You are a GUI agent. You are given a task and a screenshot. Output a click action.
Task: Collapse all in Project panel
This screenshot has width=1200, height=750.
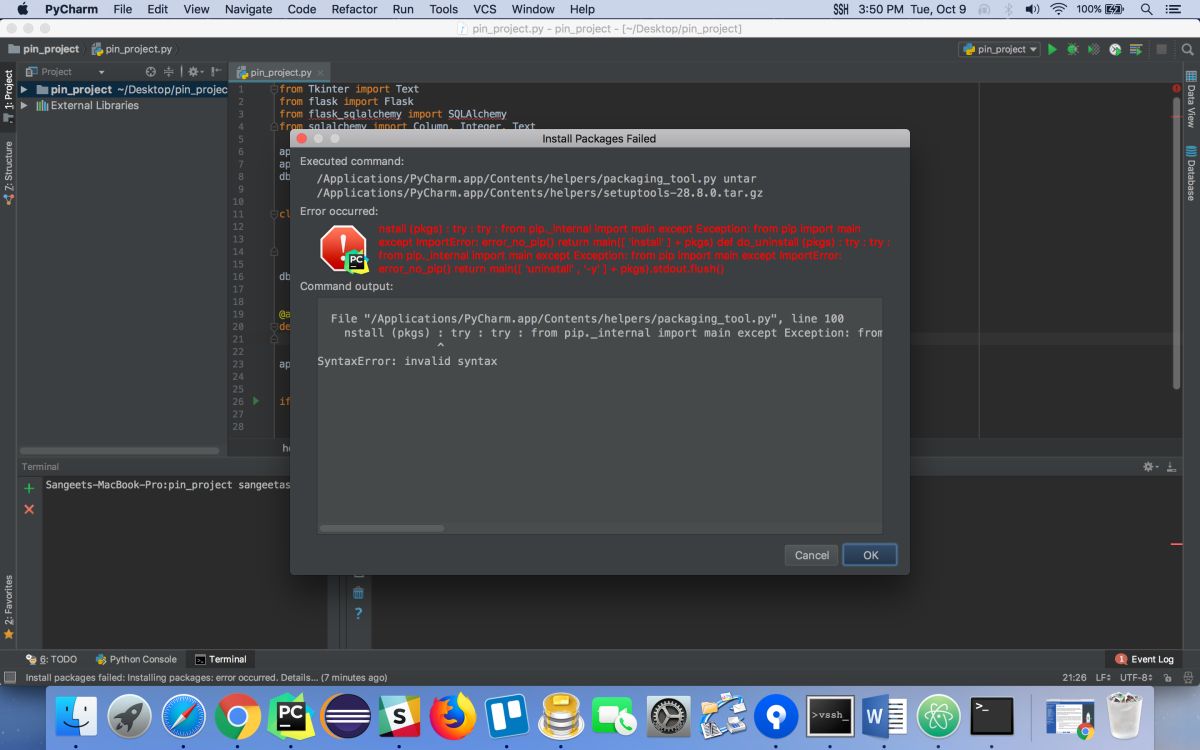[170, 72]
